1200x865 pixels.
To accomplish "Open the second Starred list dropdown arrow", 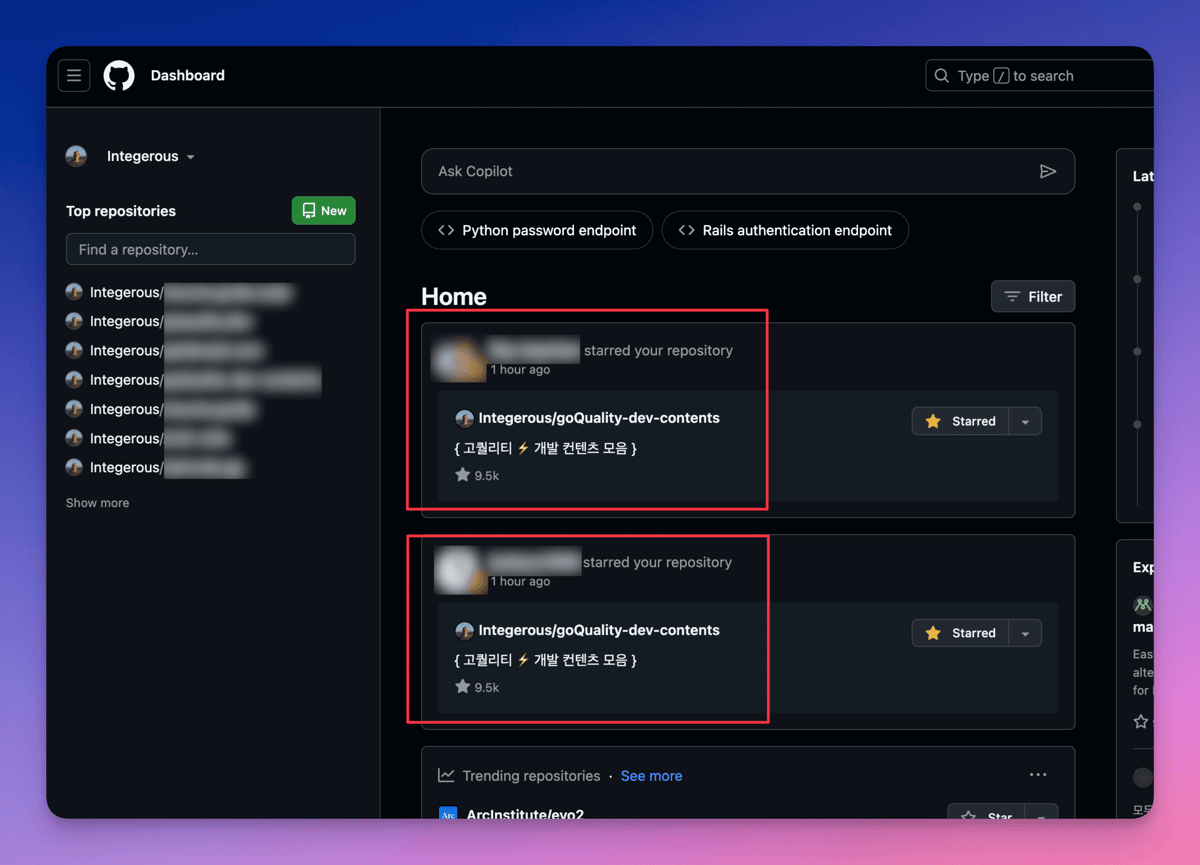I will 1025,634.
